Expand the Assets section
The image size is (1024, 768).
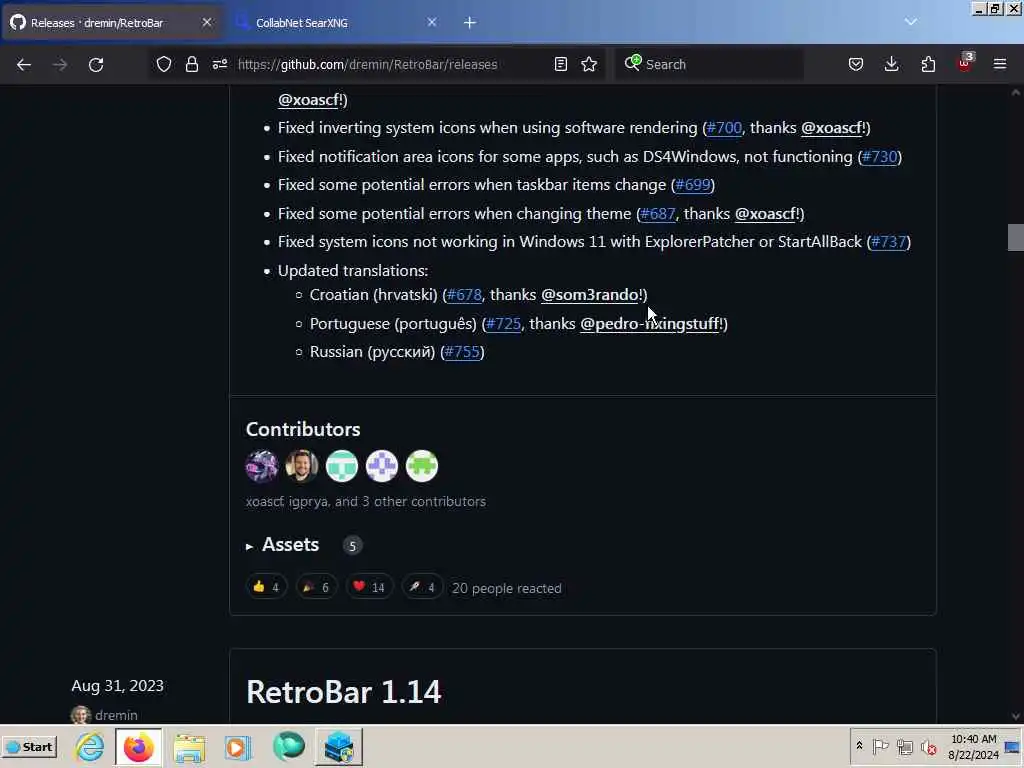coord(291,545)
